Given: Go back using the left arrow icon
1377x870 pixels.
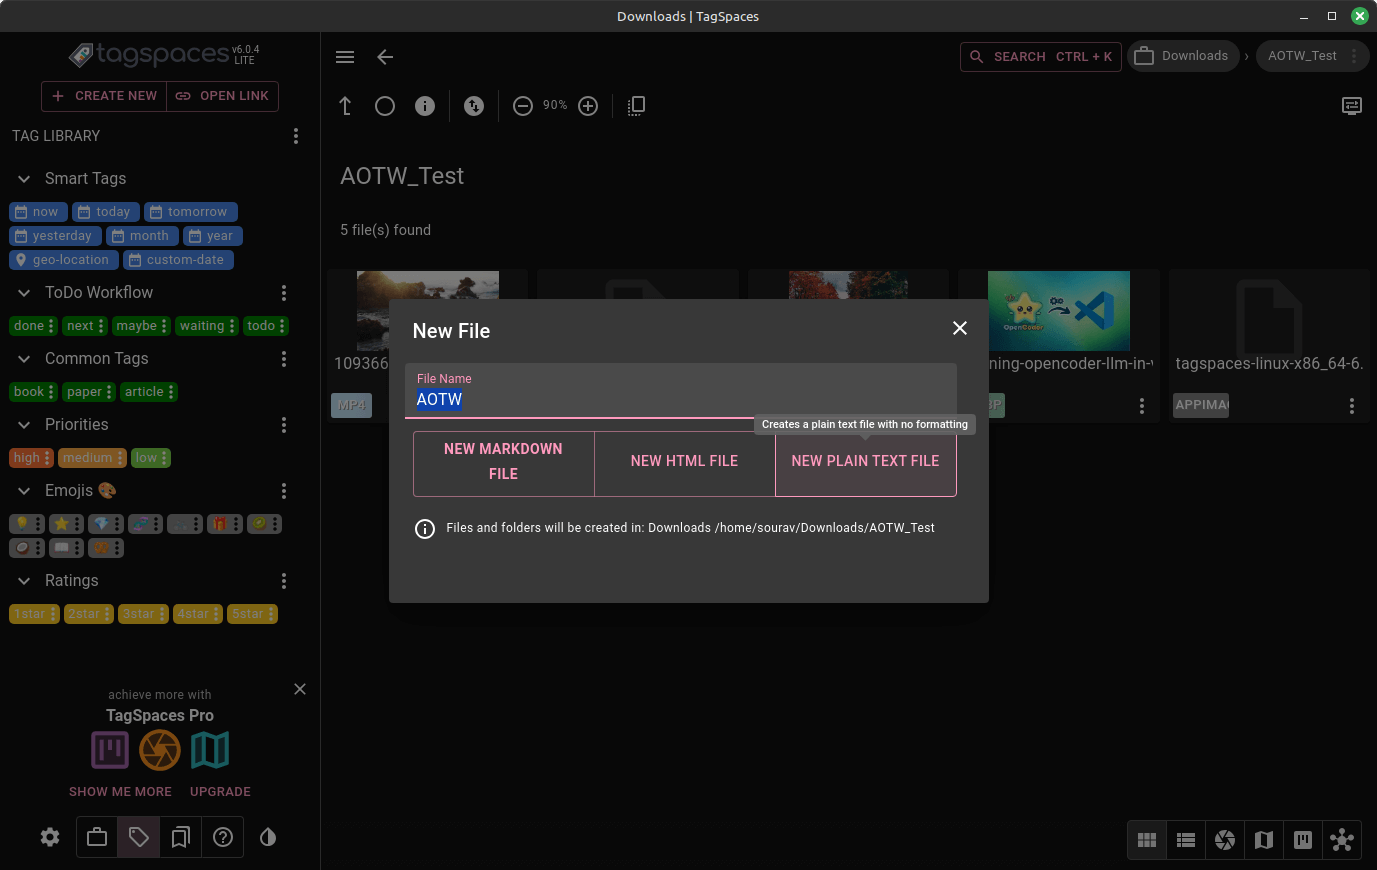Looking at the screenshot, I should pyautogui.click(x=385, y=57).
